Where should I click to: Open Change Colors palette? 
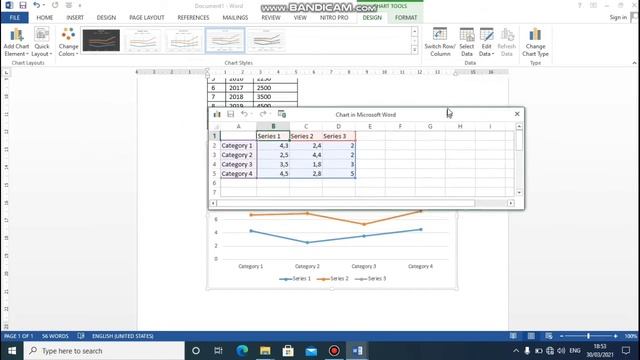(x=68, y=42)
